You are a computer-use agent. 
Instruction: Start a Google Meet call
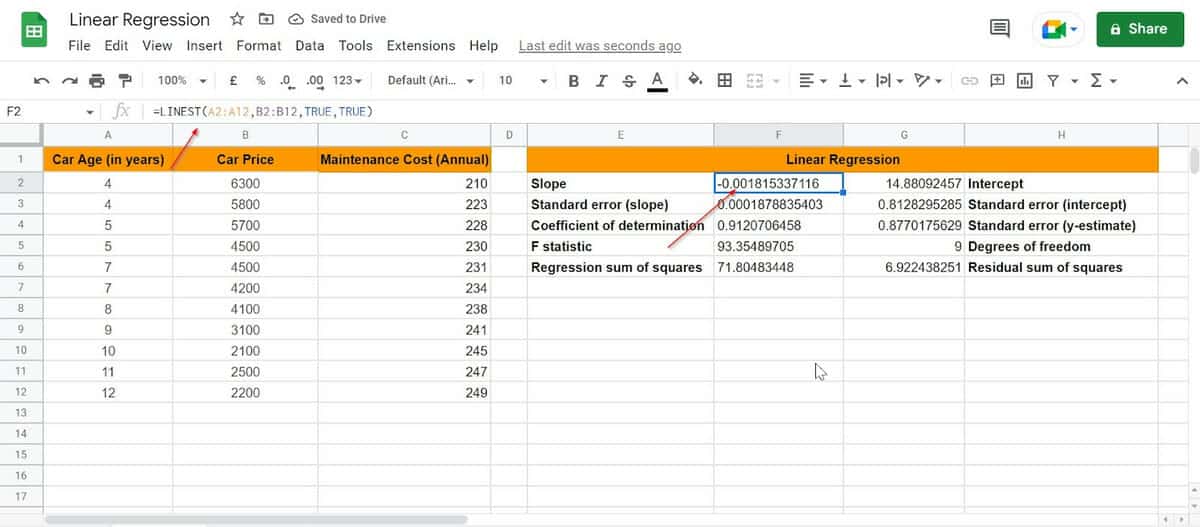pos(1060,29)
